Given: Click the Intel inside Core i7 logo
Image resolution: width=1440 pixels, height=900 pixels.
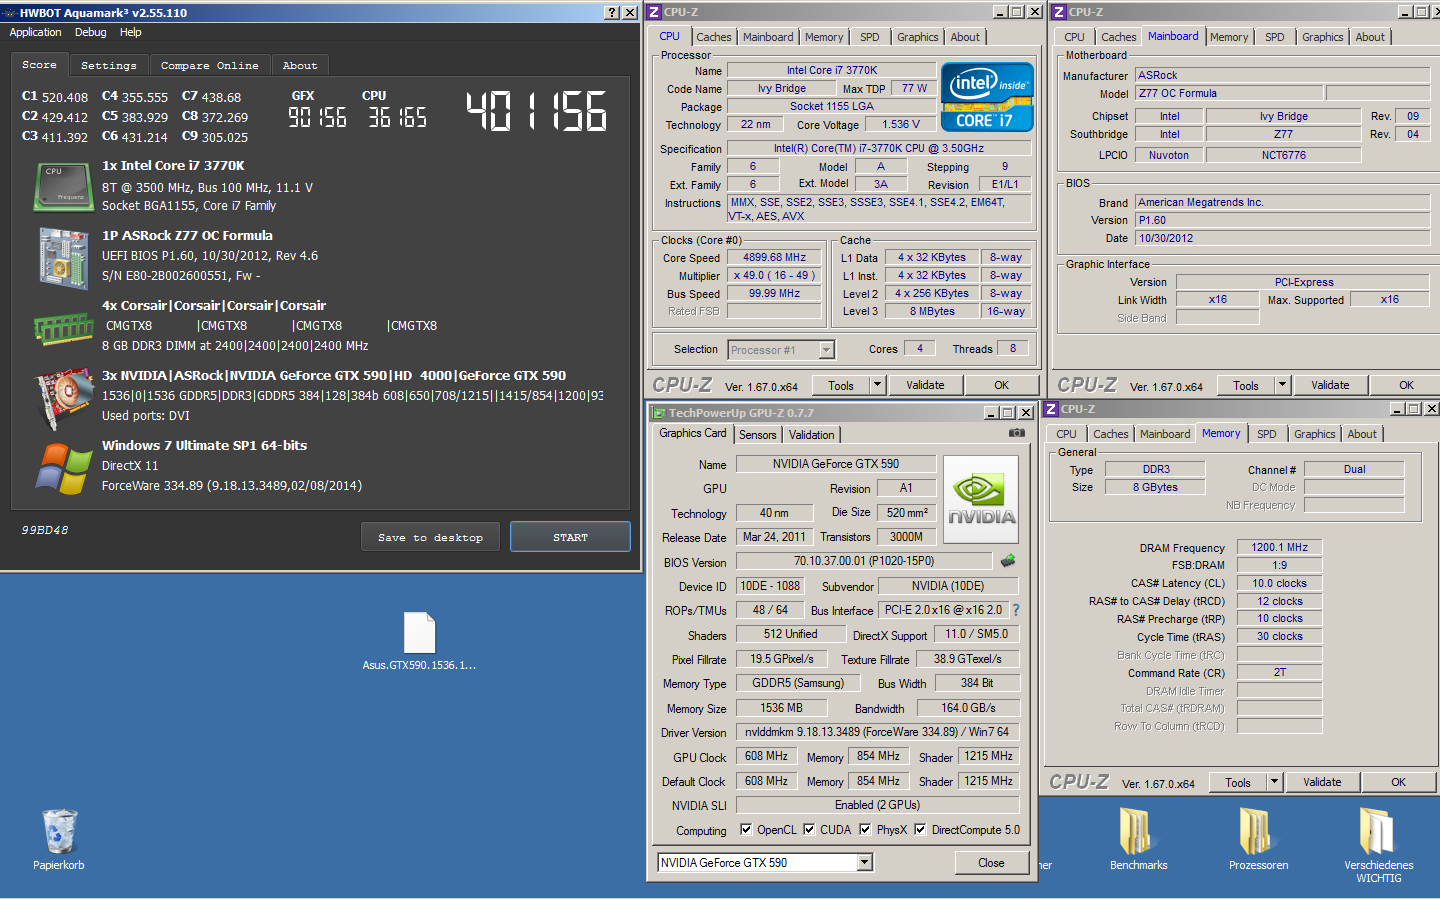Looking at the screenshot, I should pos(987,98).
